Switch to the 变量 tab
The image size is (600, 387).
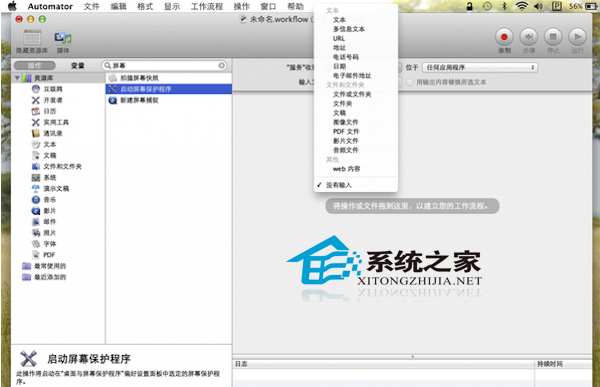coord(78,65)
